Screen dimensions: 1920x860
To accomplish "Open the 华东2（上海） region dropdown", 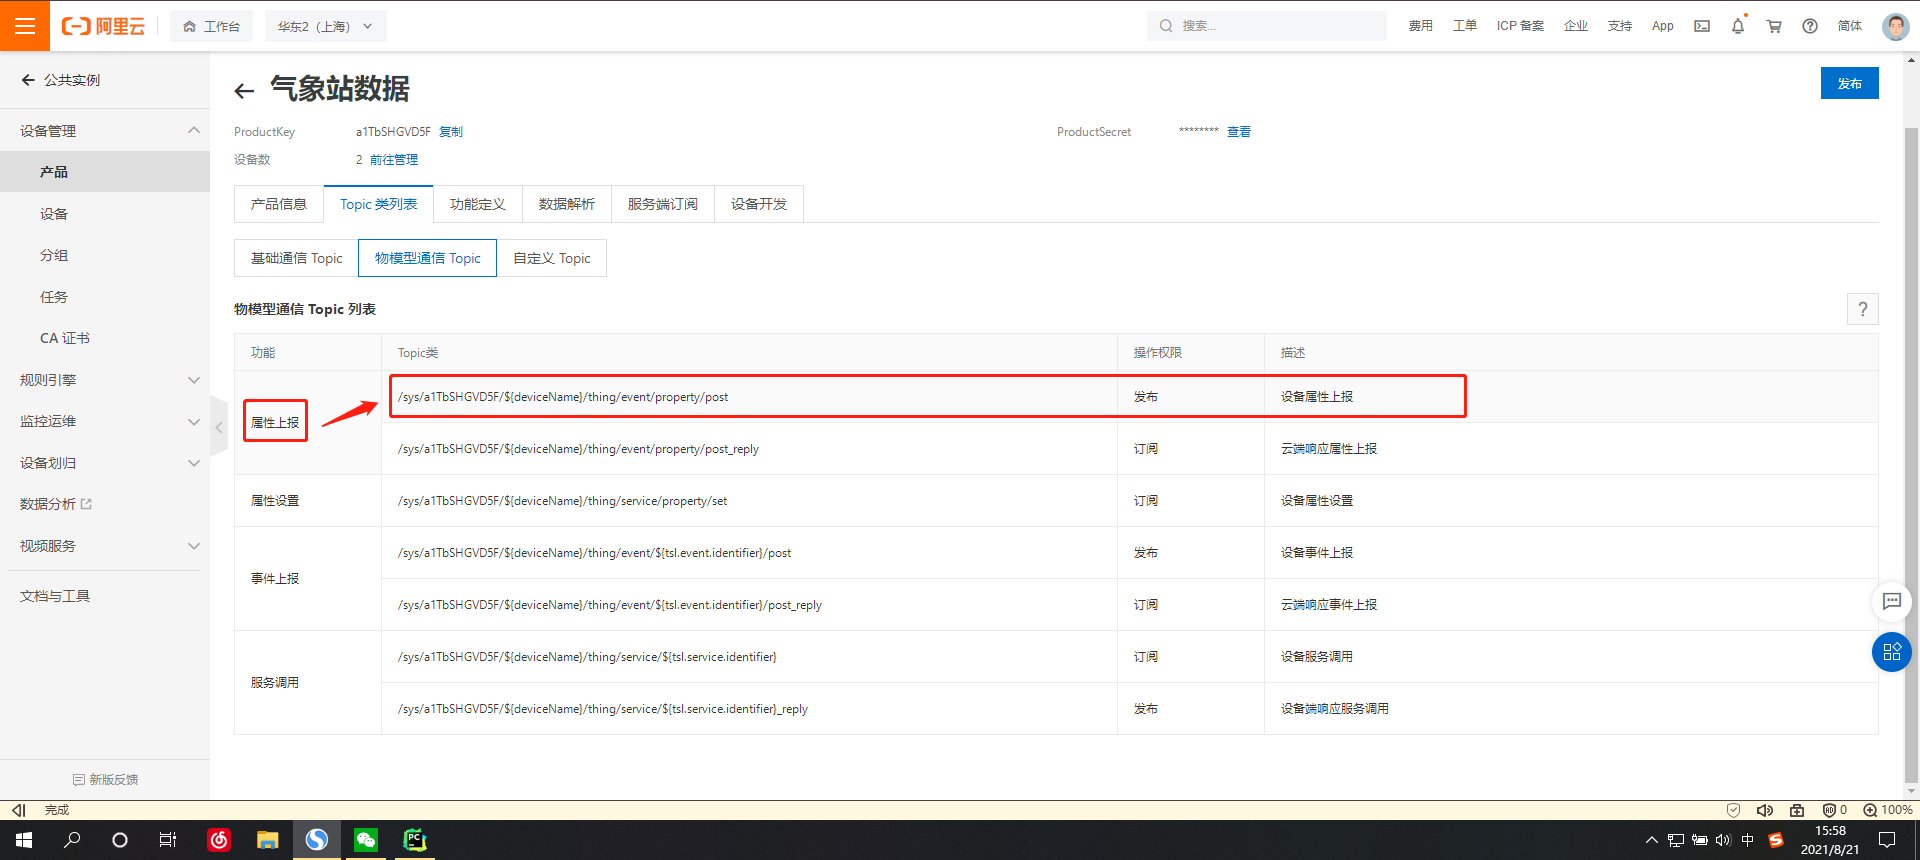I will click(326, 26).
